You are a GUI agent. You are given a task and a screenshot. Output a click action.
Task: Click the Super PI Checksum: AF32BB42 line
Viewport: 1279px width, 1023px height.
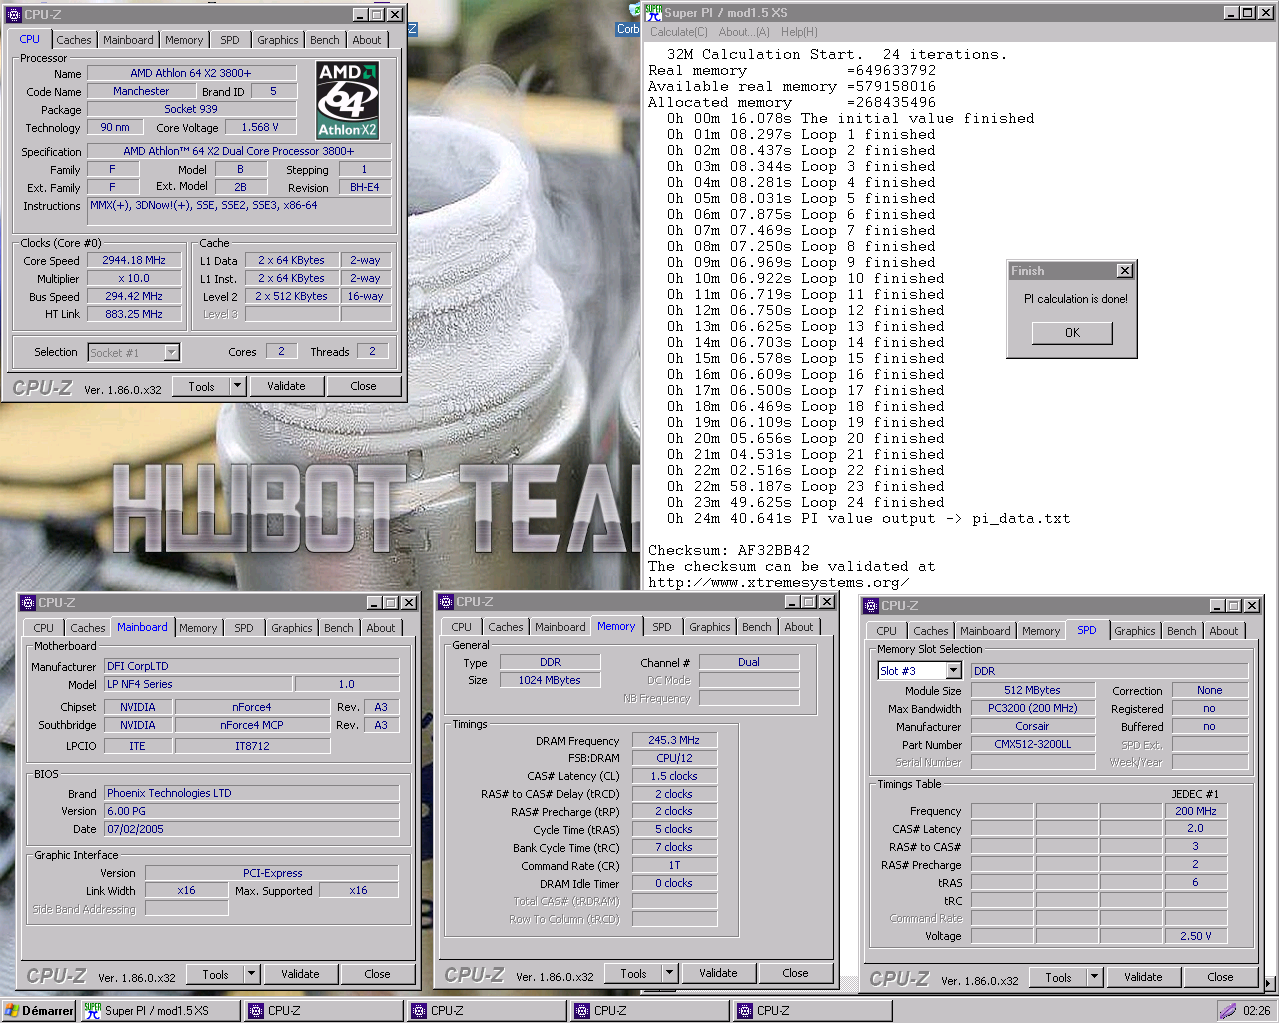click(x=729, y=550)
